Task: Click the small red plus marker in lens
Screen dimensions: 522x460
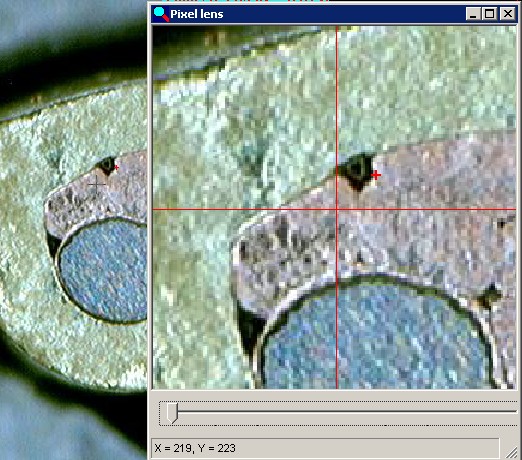Action: pos(376,175)
